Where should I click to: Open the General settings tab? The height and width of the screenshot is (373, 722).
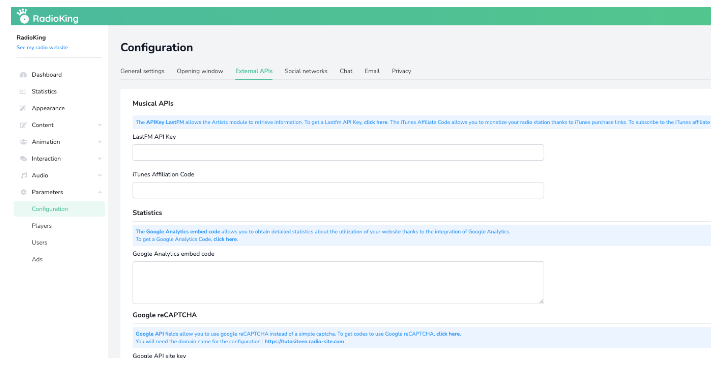(142, 71)
